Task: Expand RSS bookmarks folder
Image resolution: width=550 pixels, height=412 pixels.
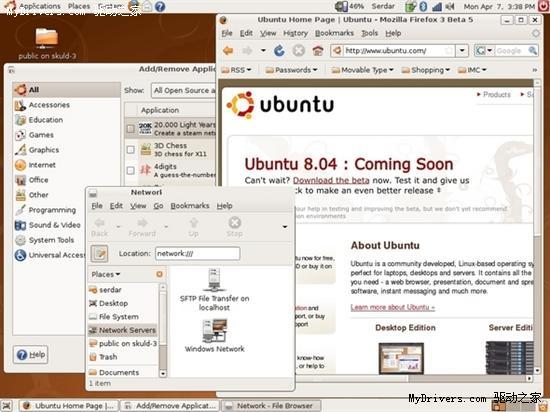Action: coord(237,70)
